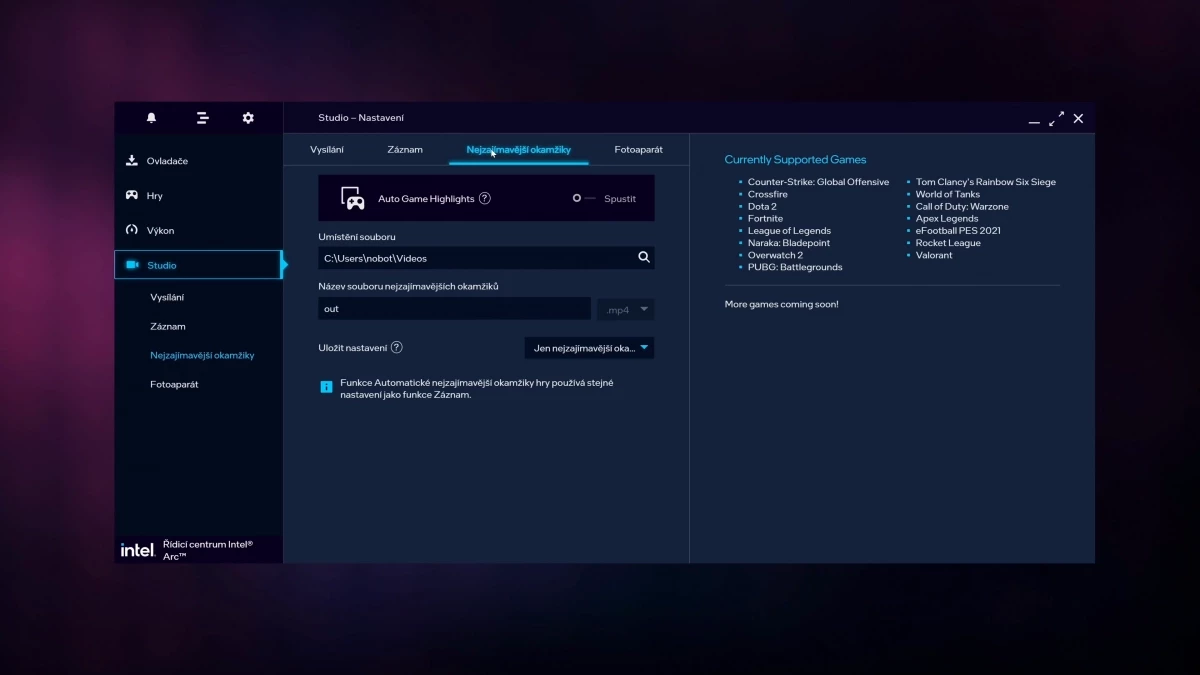Click Crossfire in the games list
This screenshot has width=1200, height=675.
click(x=768, y=194)
